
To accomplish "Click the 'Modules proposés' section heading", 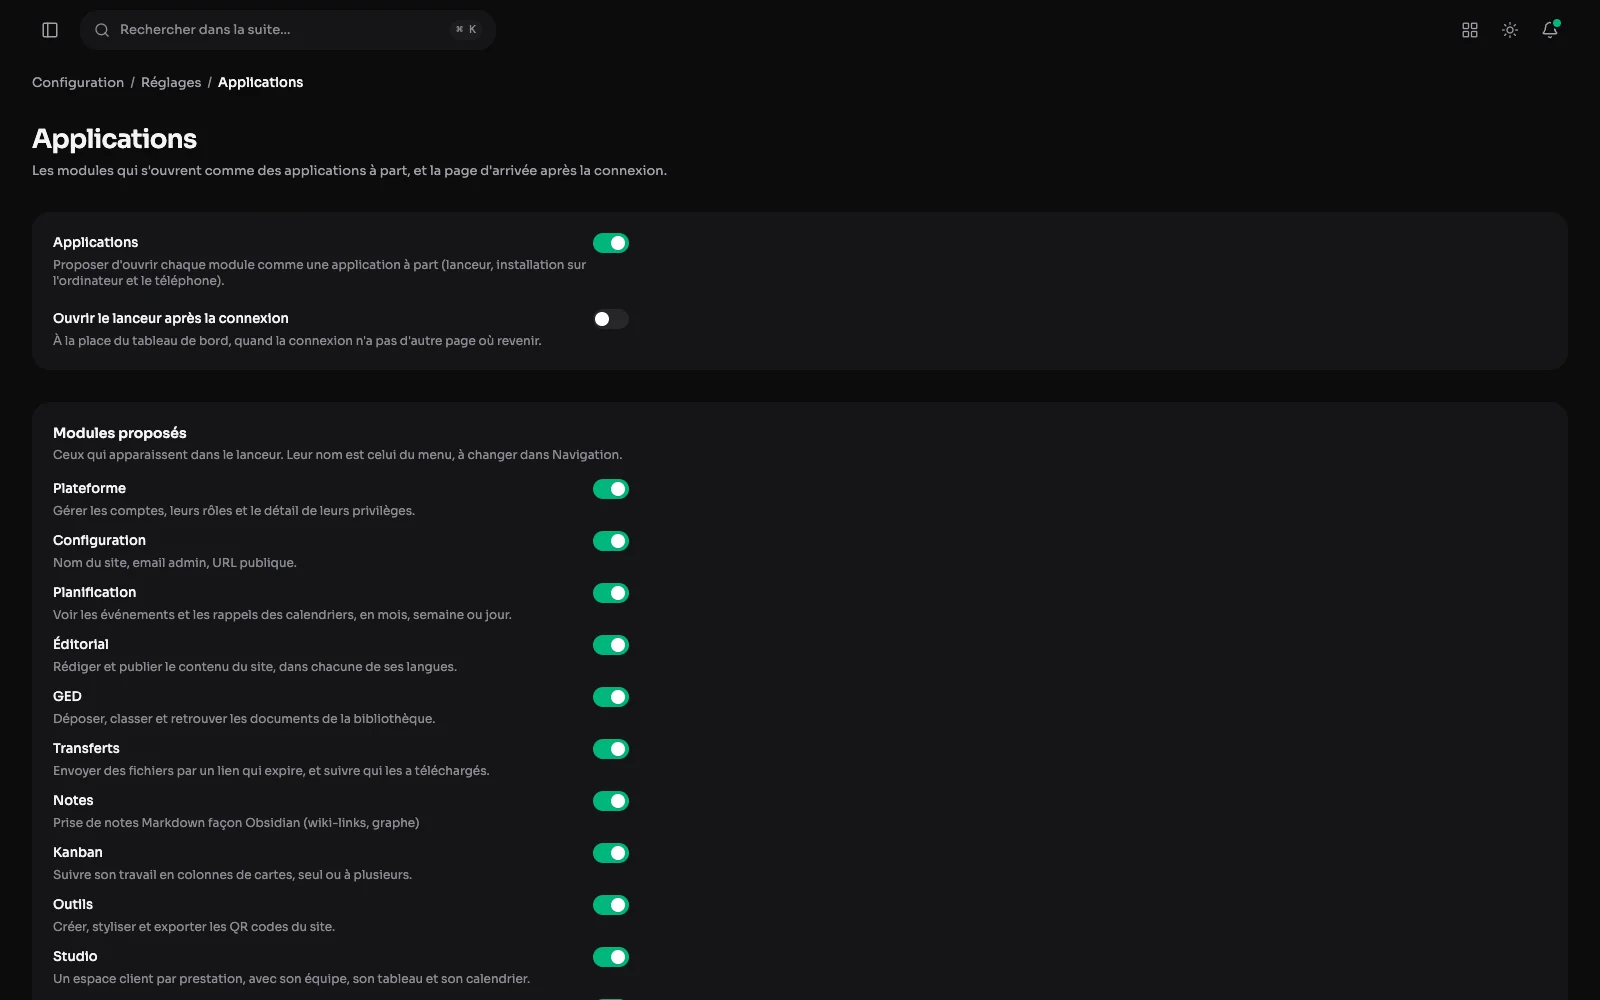I will pyautogui.click(x=120, y=433).
